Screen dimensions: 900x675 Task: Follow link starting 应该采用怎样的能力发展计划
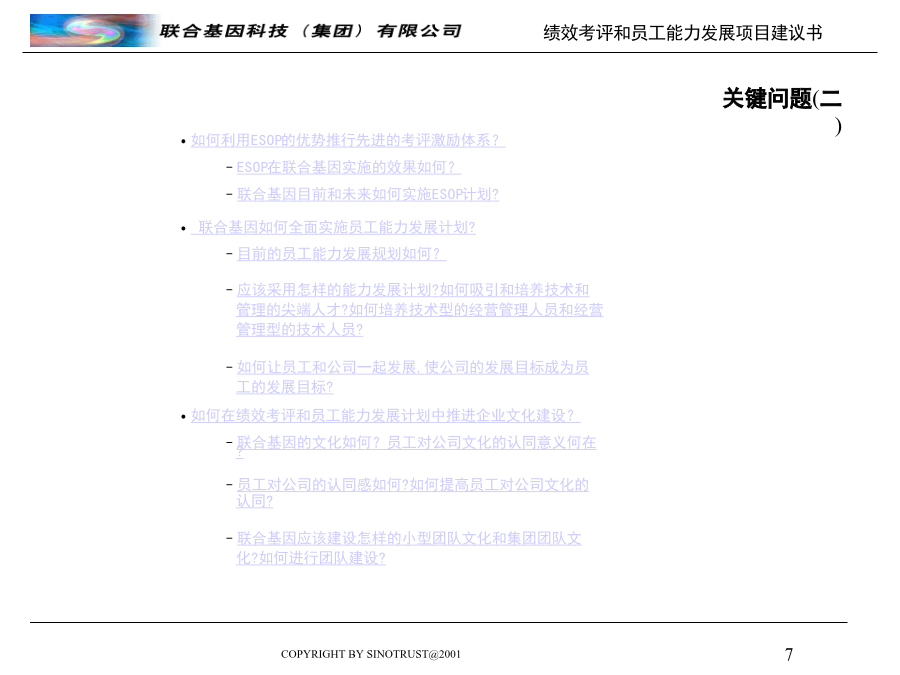click(420, 309)
